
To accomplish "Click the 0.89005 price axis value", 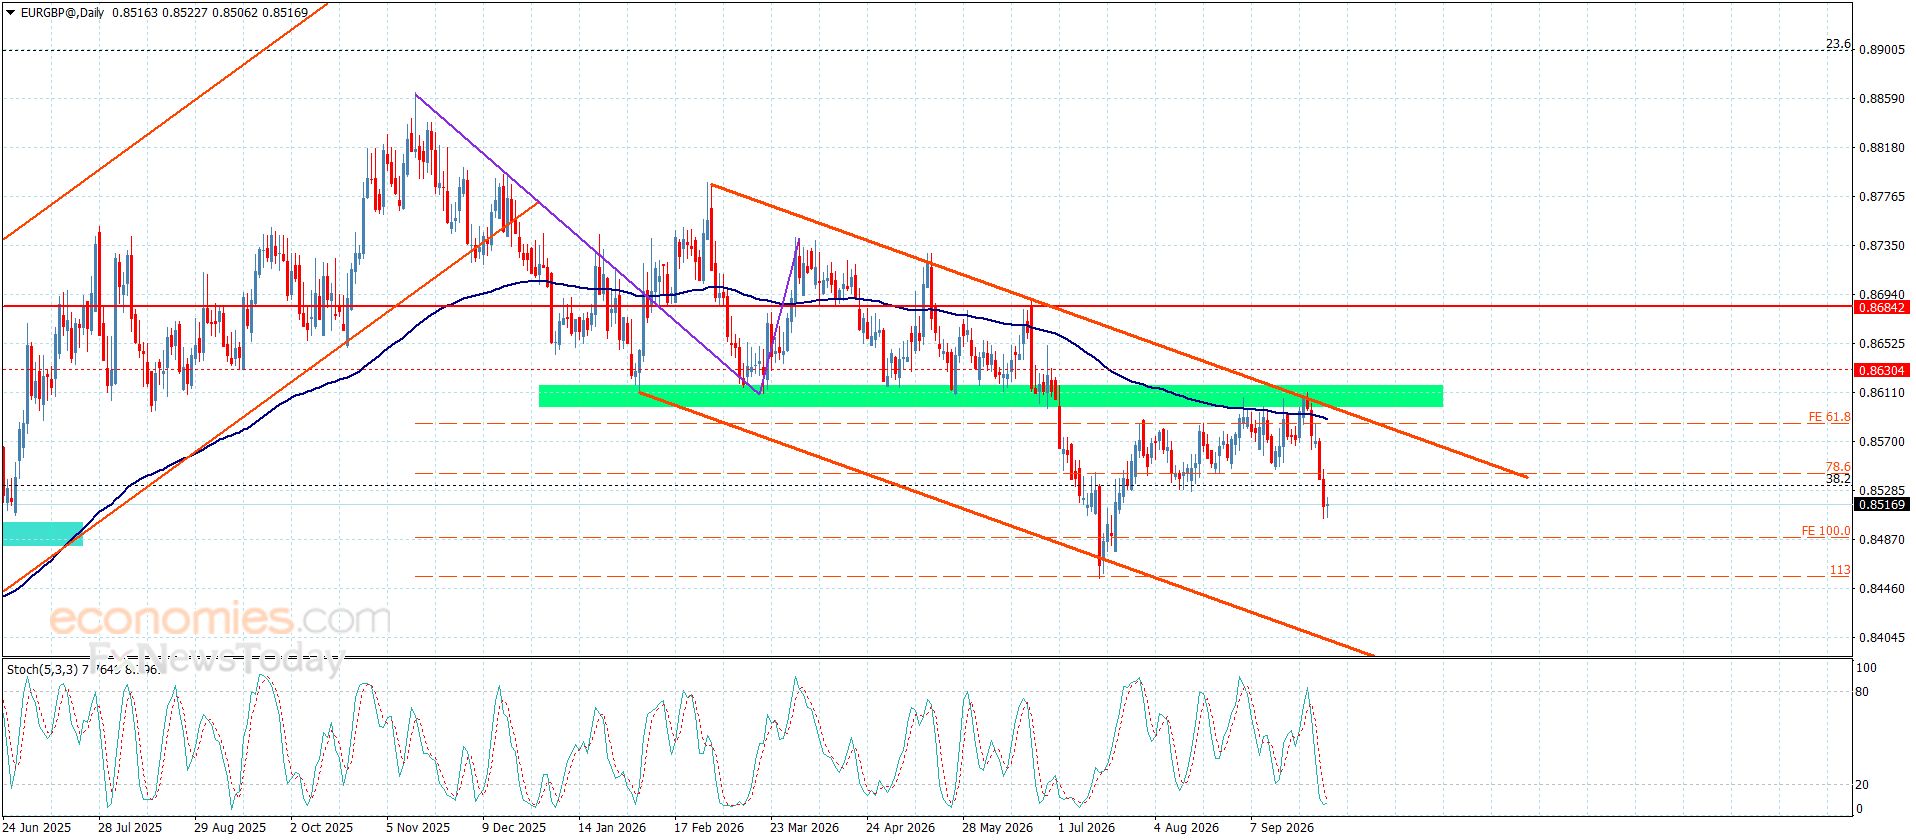I will [1882, 50].
